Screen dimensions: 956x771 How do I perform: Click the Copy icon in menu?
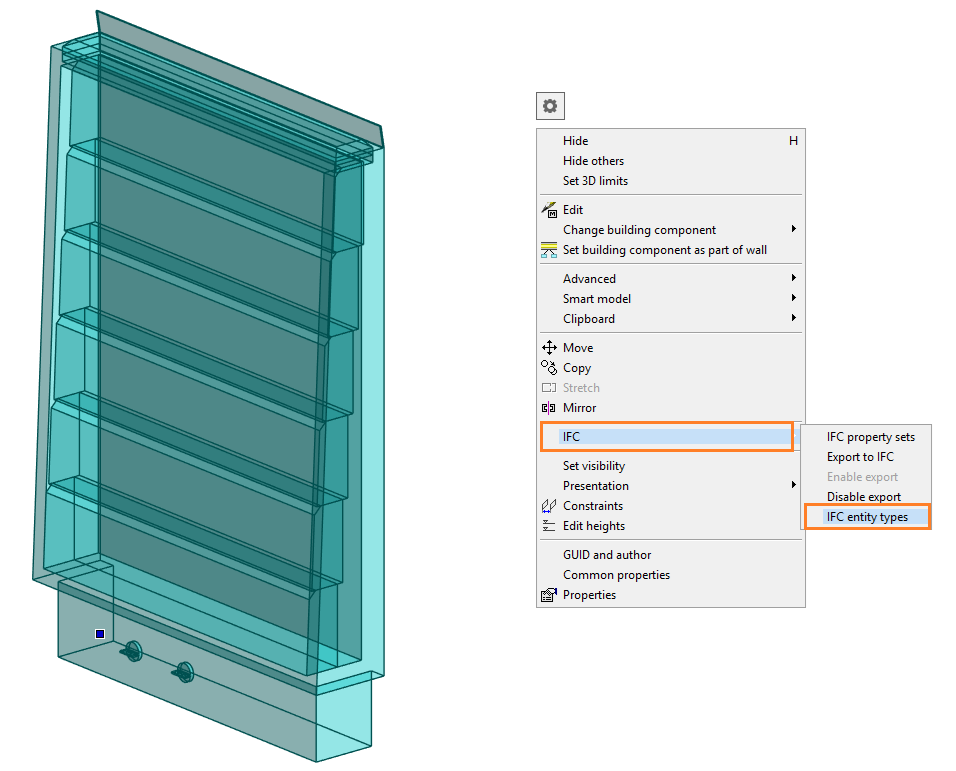coord(549,368)
